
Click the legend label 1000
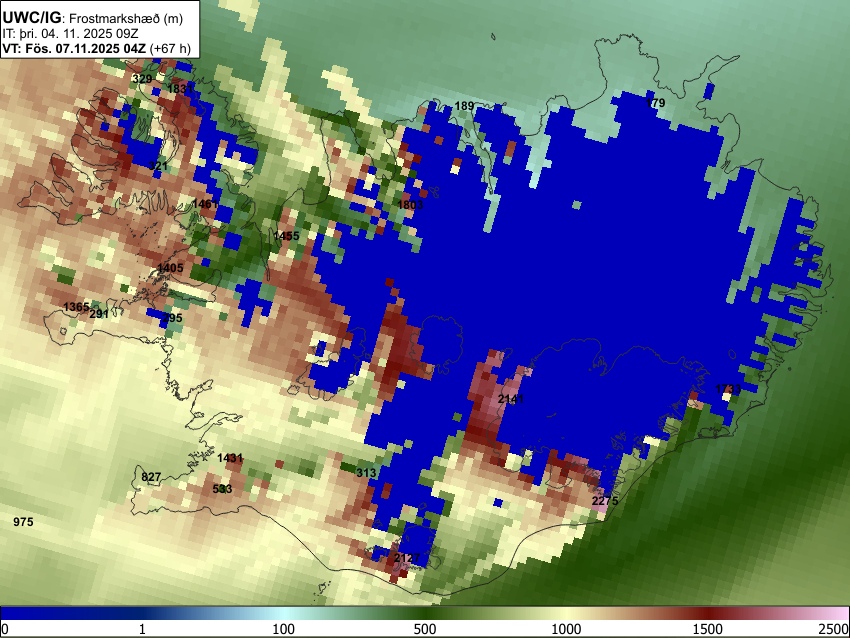pos(566,629)
